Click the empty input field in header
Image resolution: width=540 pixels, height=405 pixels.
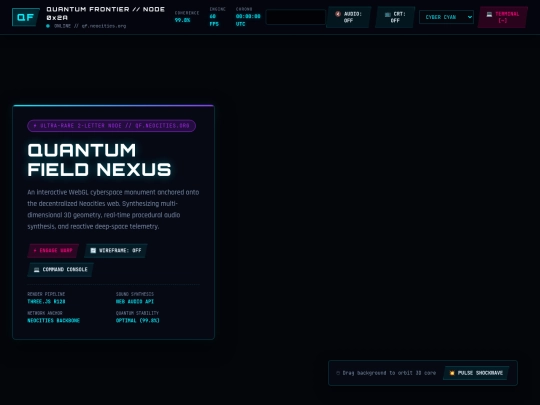[x=295, y=17]
